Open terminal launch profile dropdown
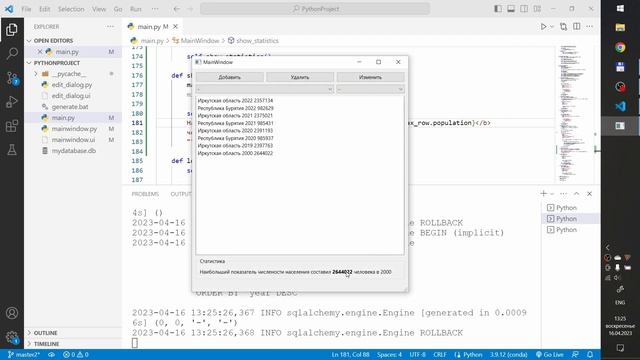 [x=552, y=193]
